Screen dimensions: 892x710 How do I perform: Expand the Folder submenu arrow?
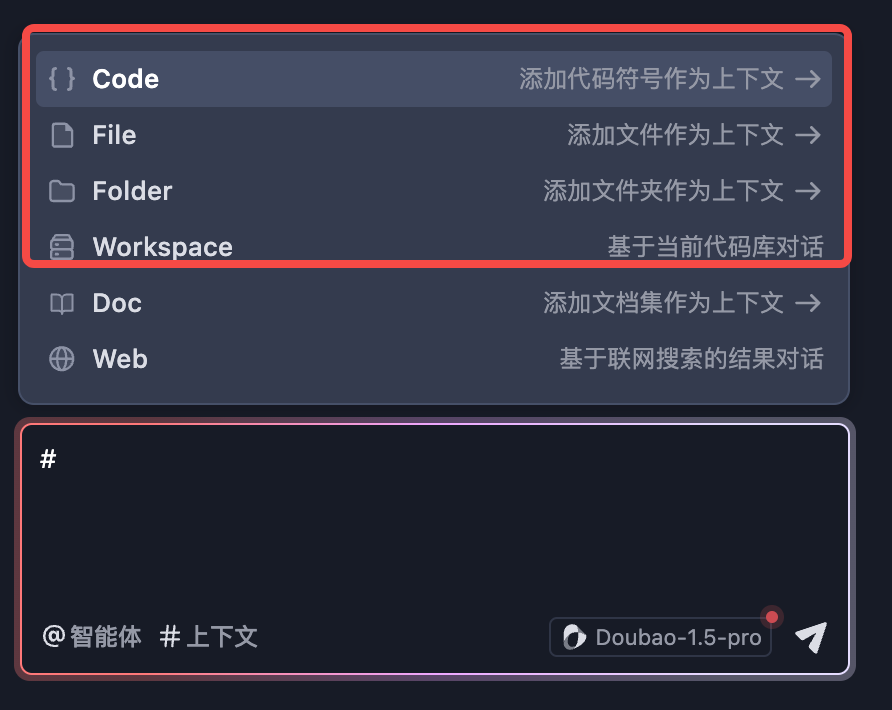coord(808,191)
